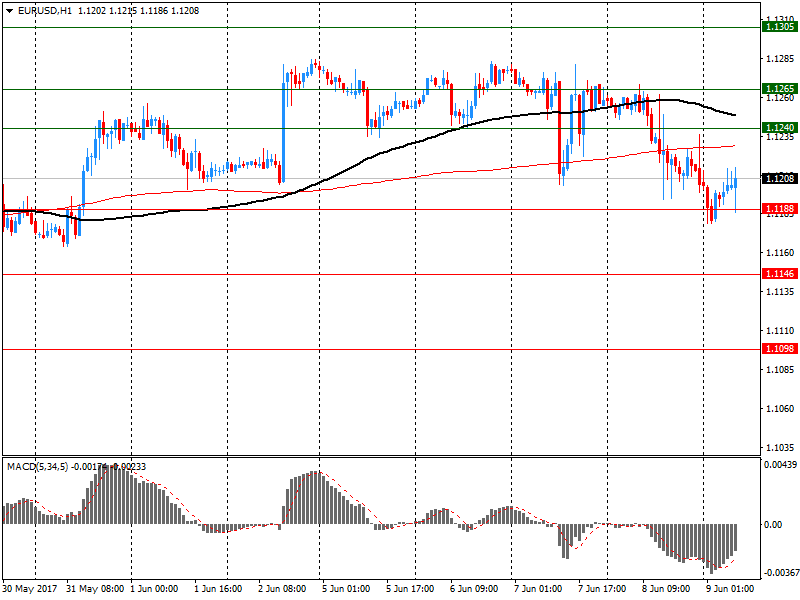The height and width of the screenshot is (600, 800).
Task: Click the 1.1085 price scale value
Action: pyautogui.click(x=780, y=369)
